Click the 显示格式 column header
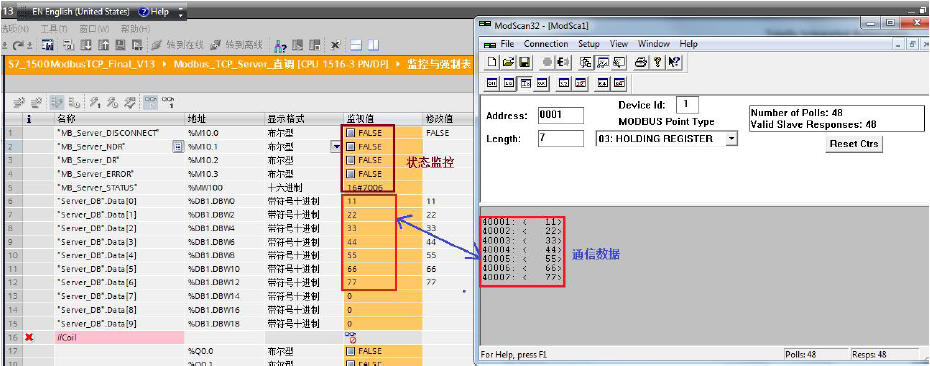 coord(304,119)
